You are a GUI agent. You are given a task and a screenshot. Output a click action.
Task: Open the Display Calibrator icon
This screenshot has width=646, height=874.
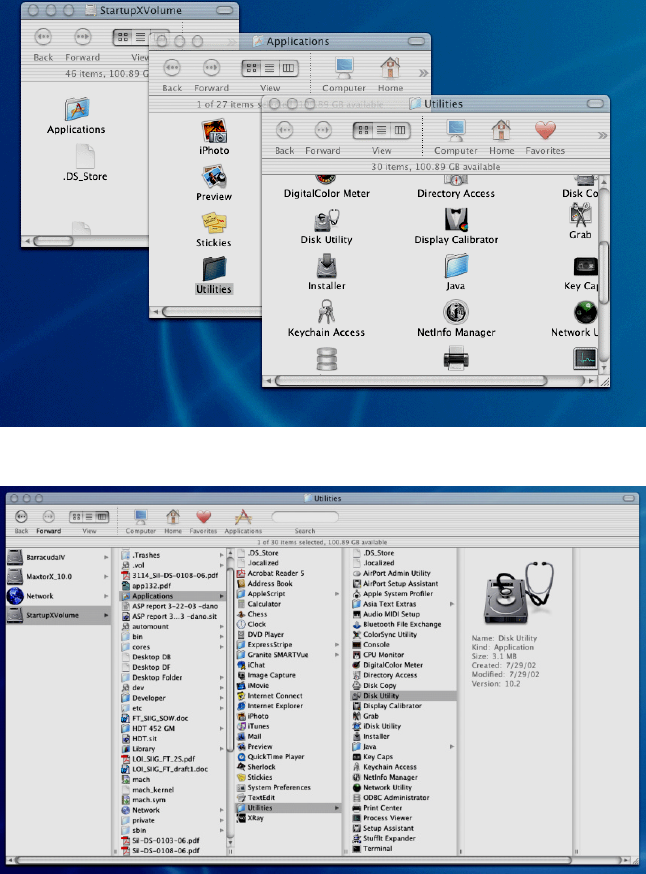(x=455, y=218)
